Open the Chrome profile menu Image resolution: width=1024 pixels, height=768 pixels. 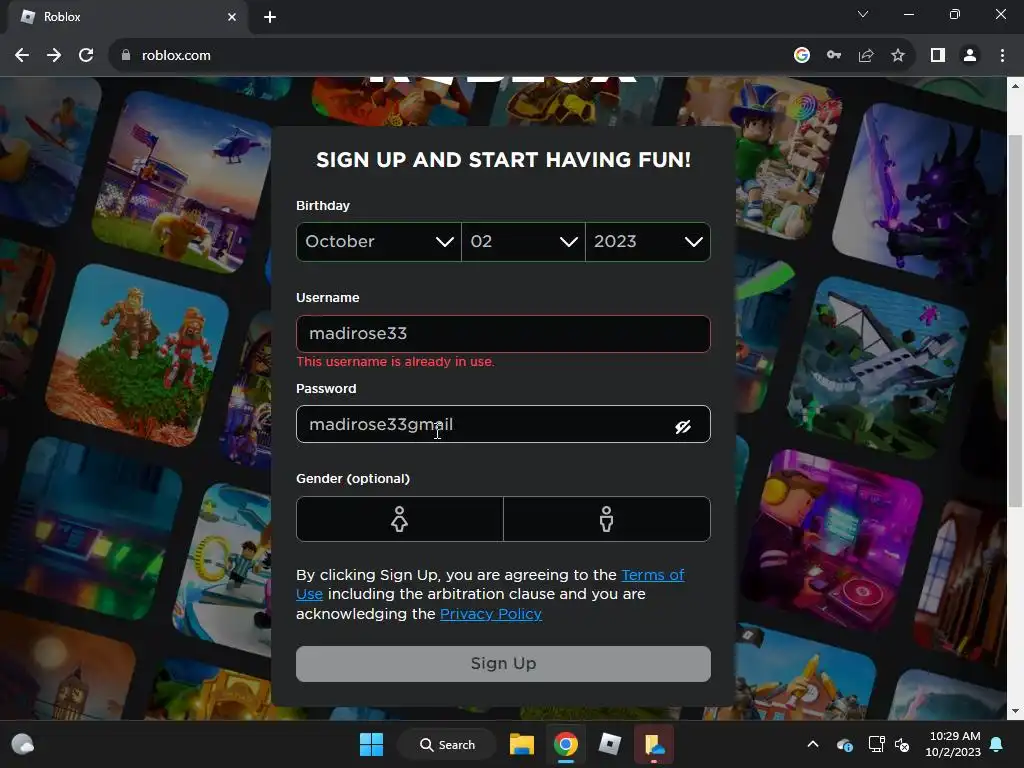970,56
